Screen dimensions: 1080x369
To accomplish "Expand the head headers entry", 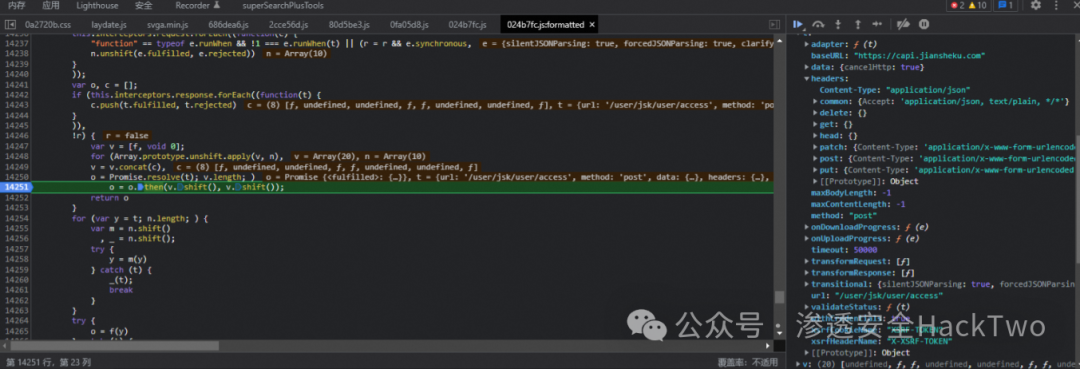I will coord(816,136).
